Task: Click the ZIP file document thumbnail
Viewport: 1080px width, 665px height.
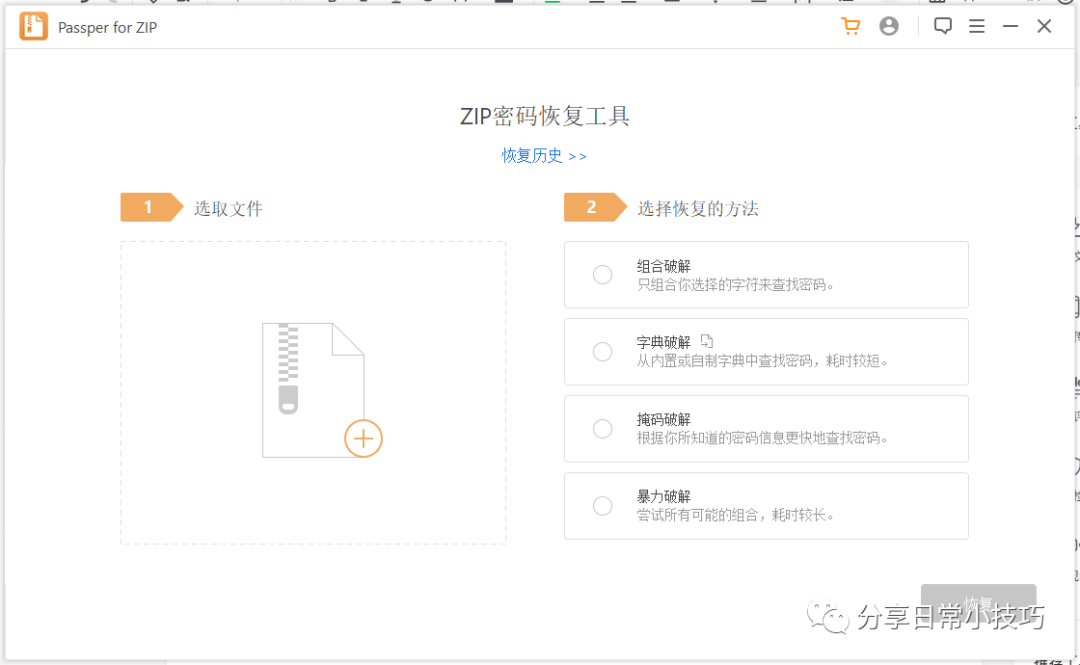Action: point(313,390)
